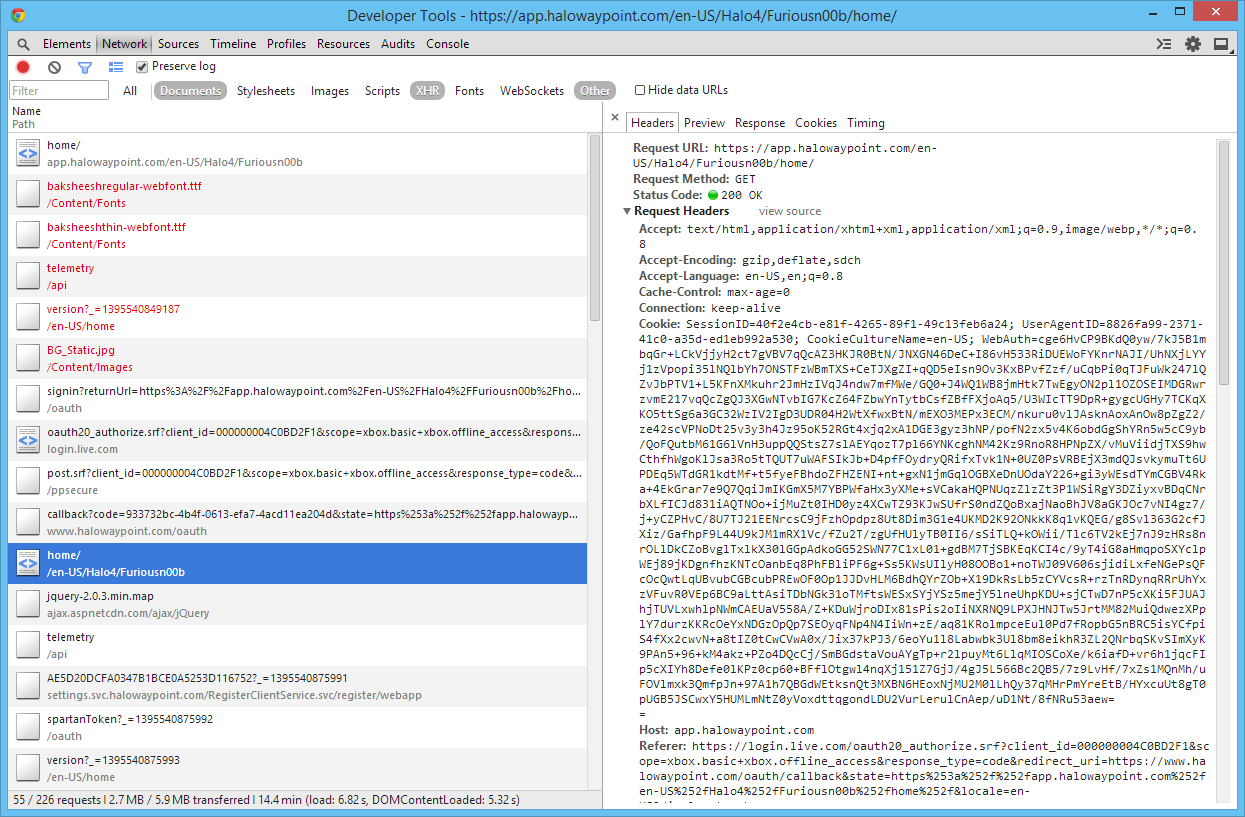This screenshot has width=1245, height=817.
Task: Click document icon of first home/ request
Action: pyautogui.click(x=28, y=153)
